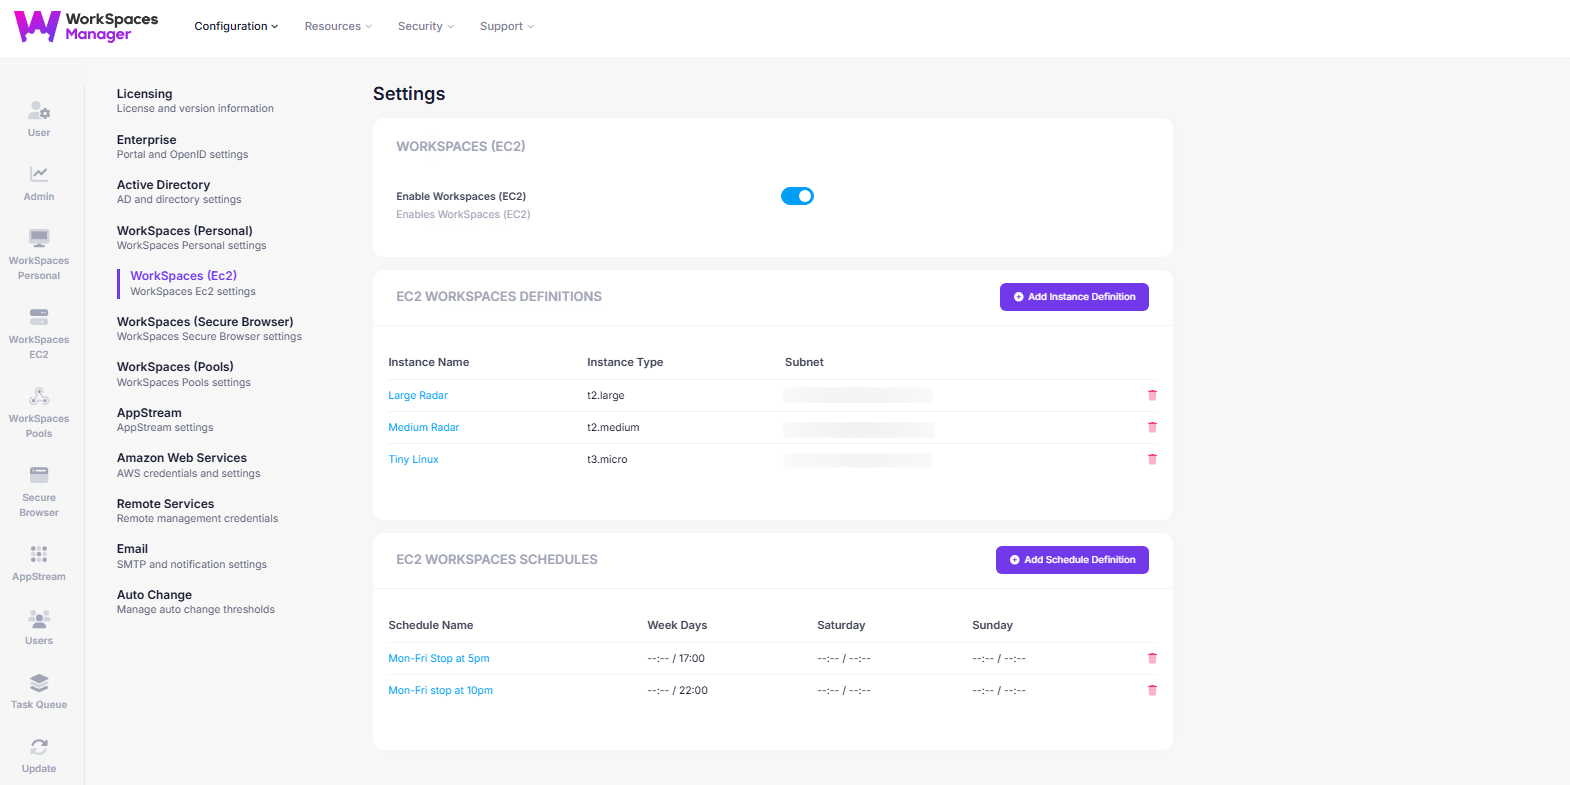Open the Medium Radar instance link
The width and height of the screenshot is (1570, 785).
[424, 427]
